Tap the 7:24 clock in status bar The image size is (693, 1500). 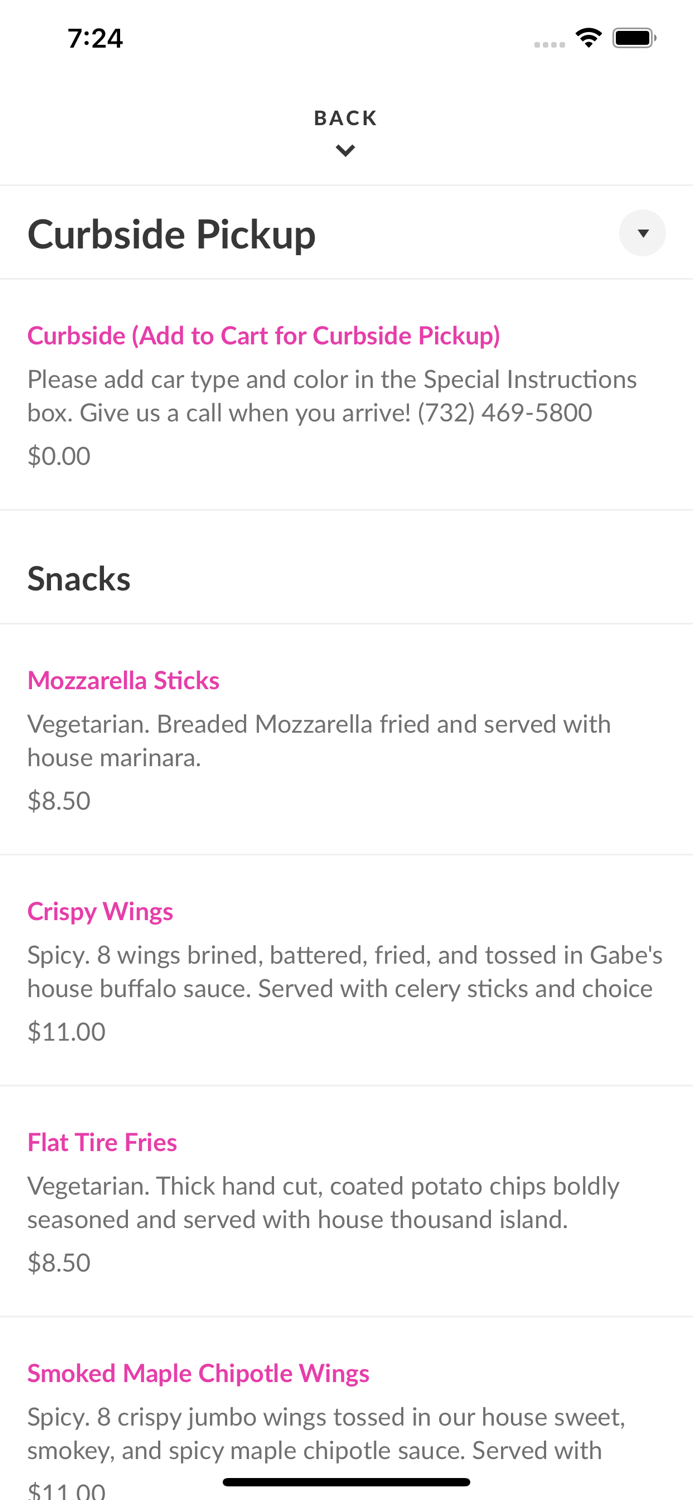pyautogui.click(x=95, y=39)
